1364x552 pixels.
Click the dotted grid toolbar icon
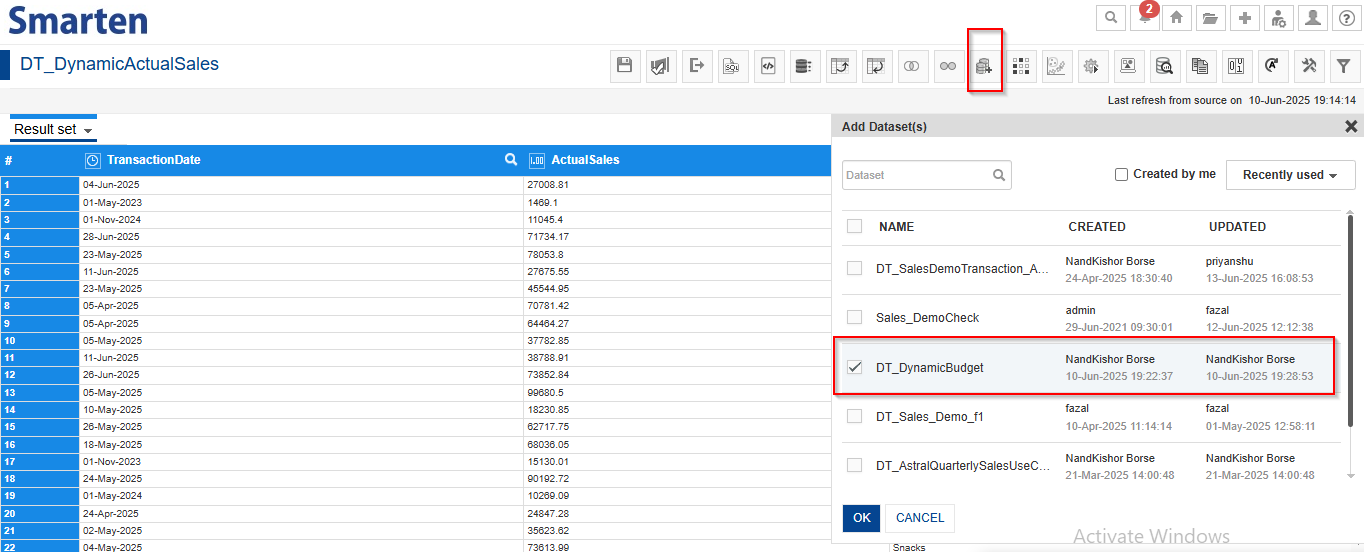point(1020,66)
